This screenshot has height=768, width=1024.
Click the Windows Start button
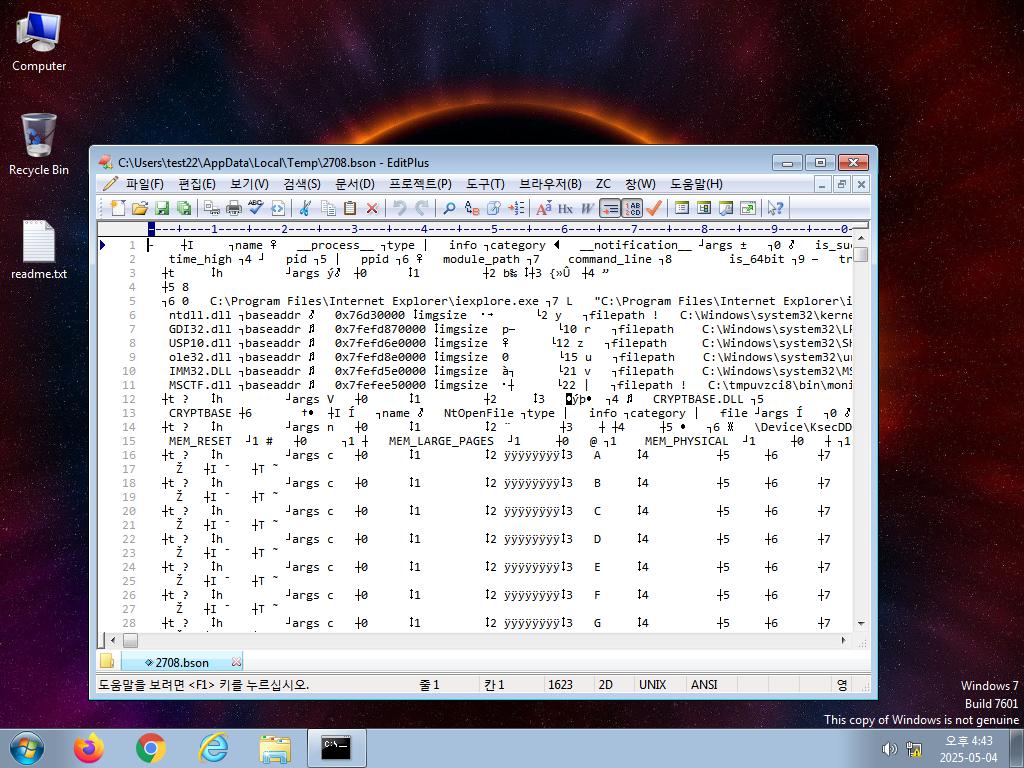click(x=27, y=748)
